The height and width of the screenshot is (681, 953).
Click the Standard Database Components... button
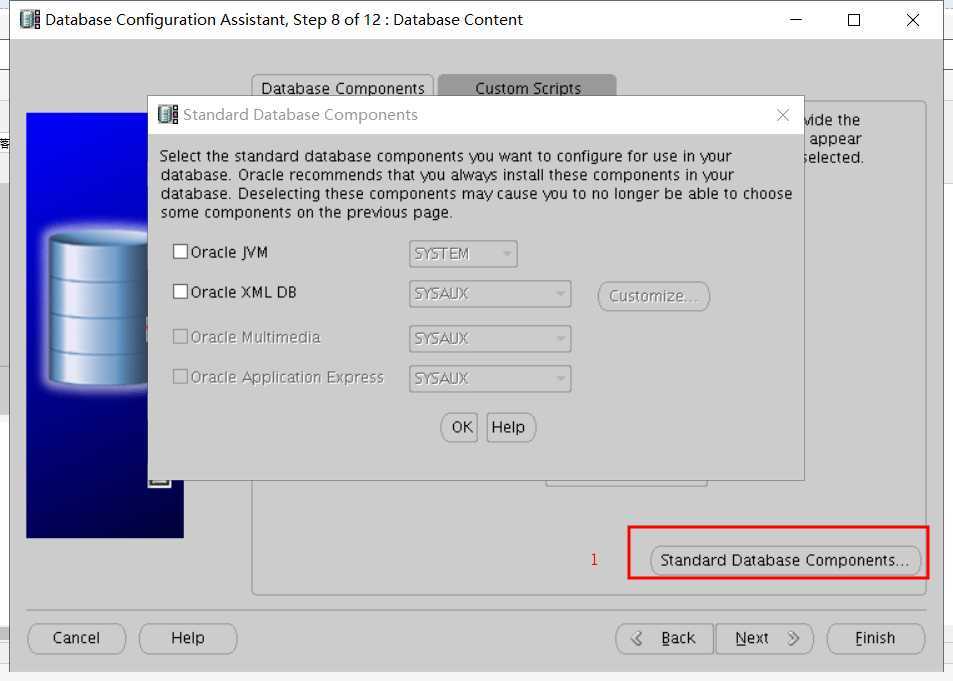coord(785,560)
